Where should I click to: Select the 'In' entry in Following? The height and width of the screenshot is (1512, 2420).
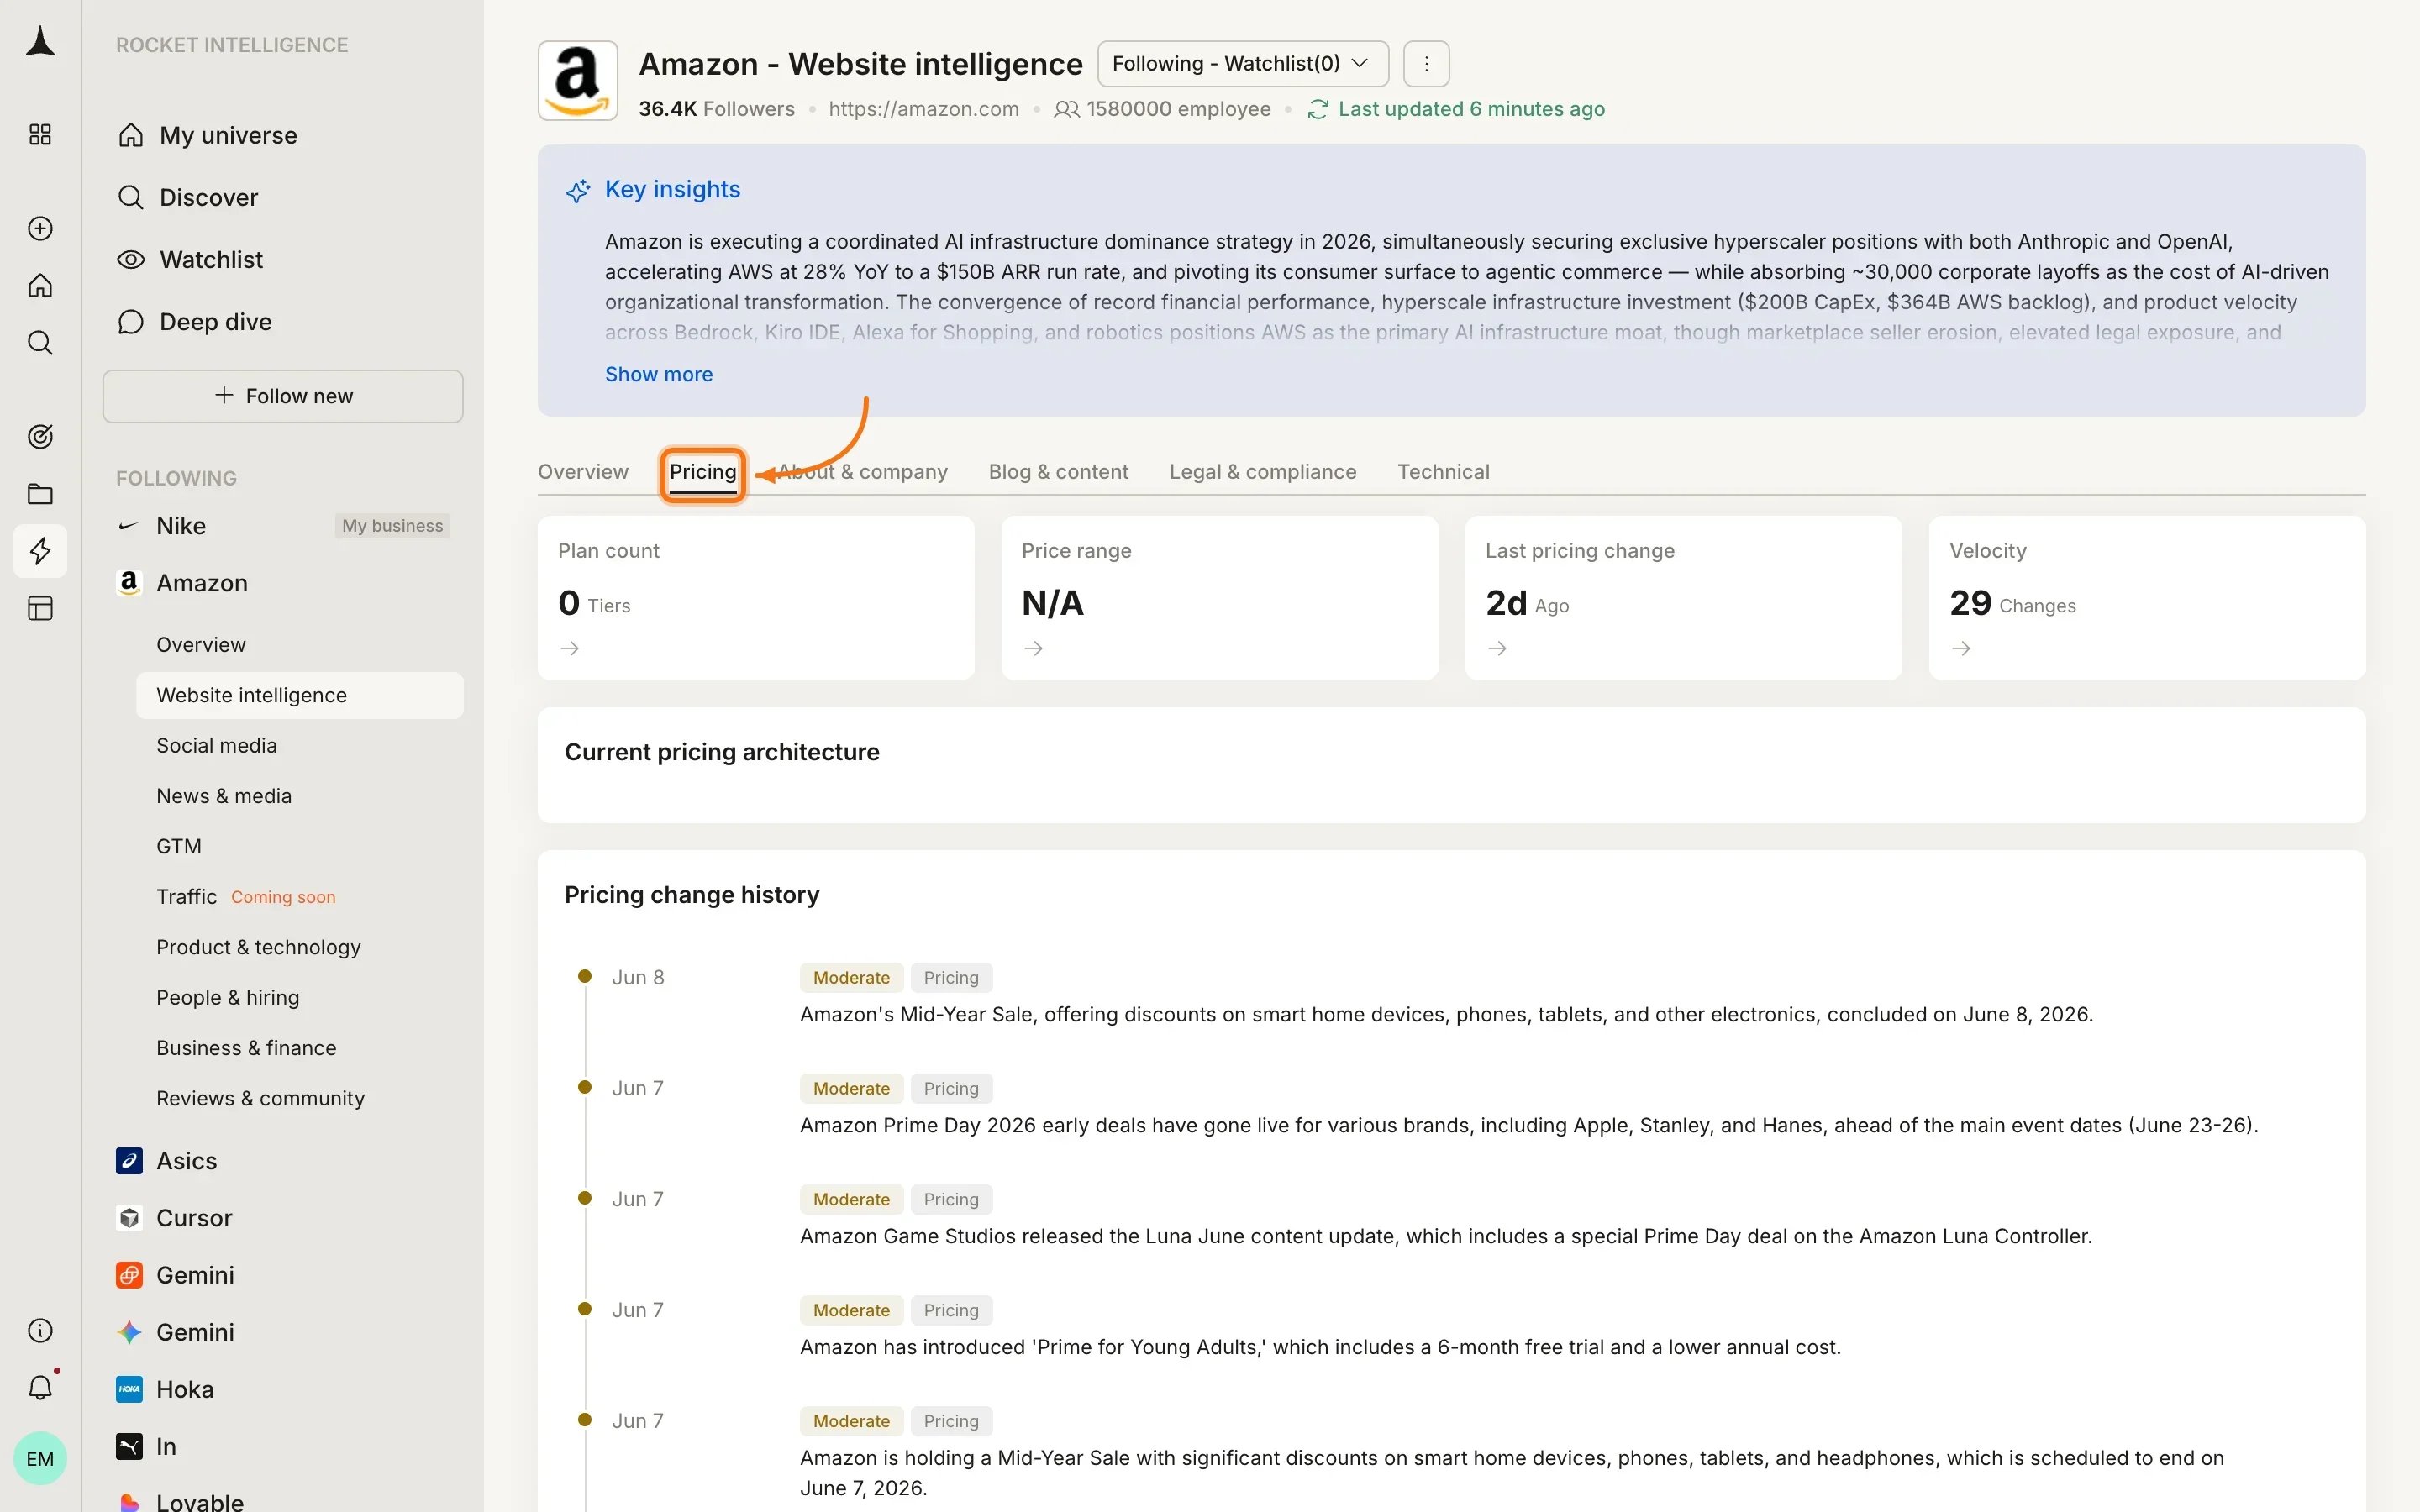tap(166, 1446)
